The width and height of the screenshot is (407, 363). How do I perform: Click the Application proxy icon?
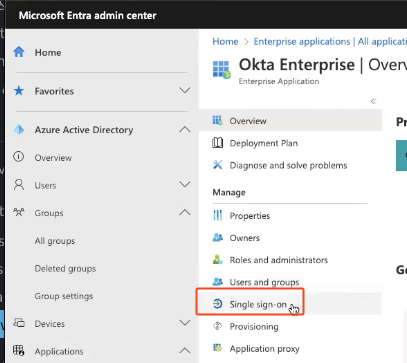point(217,348)
